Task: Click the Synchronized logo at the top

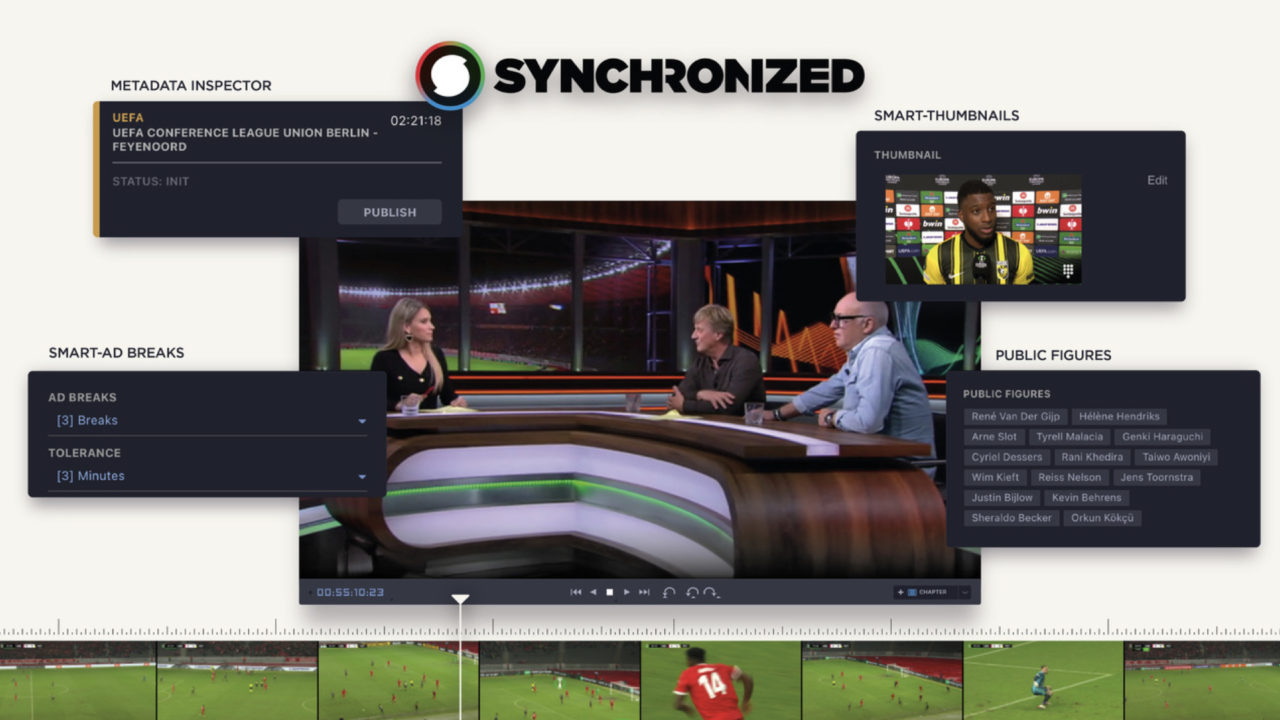Action: 640,73
